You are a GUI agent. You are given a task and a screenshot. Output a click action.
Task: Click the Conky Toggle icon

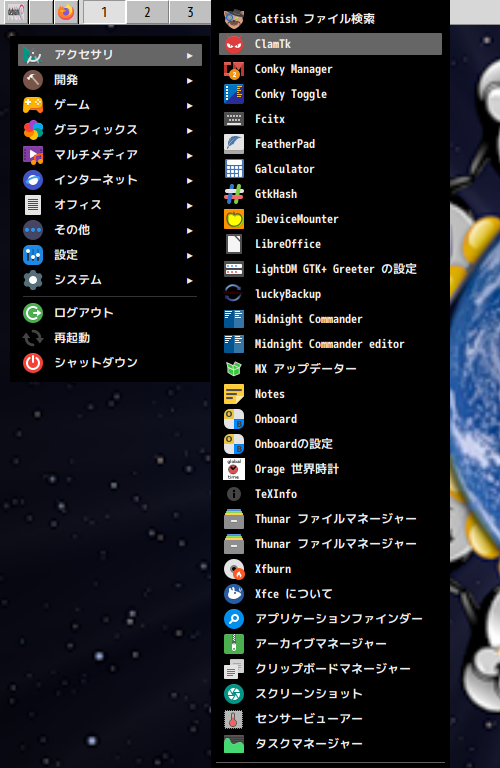[x=234, y=94]
